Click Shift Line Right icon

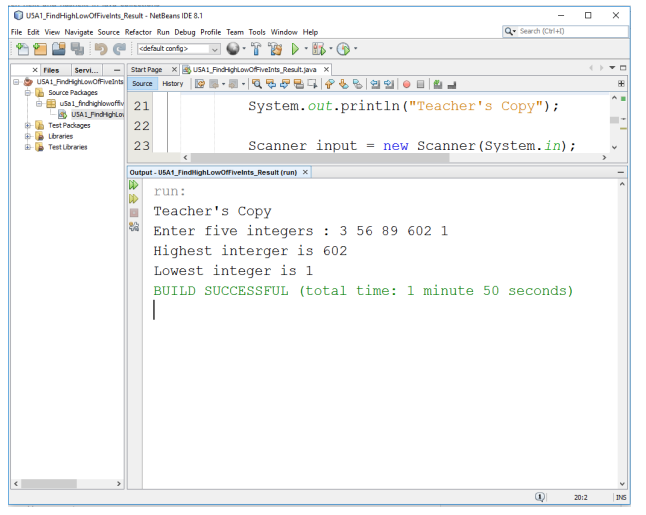[x=389, y=84]
